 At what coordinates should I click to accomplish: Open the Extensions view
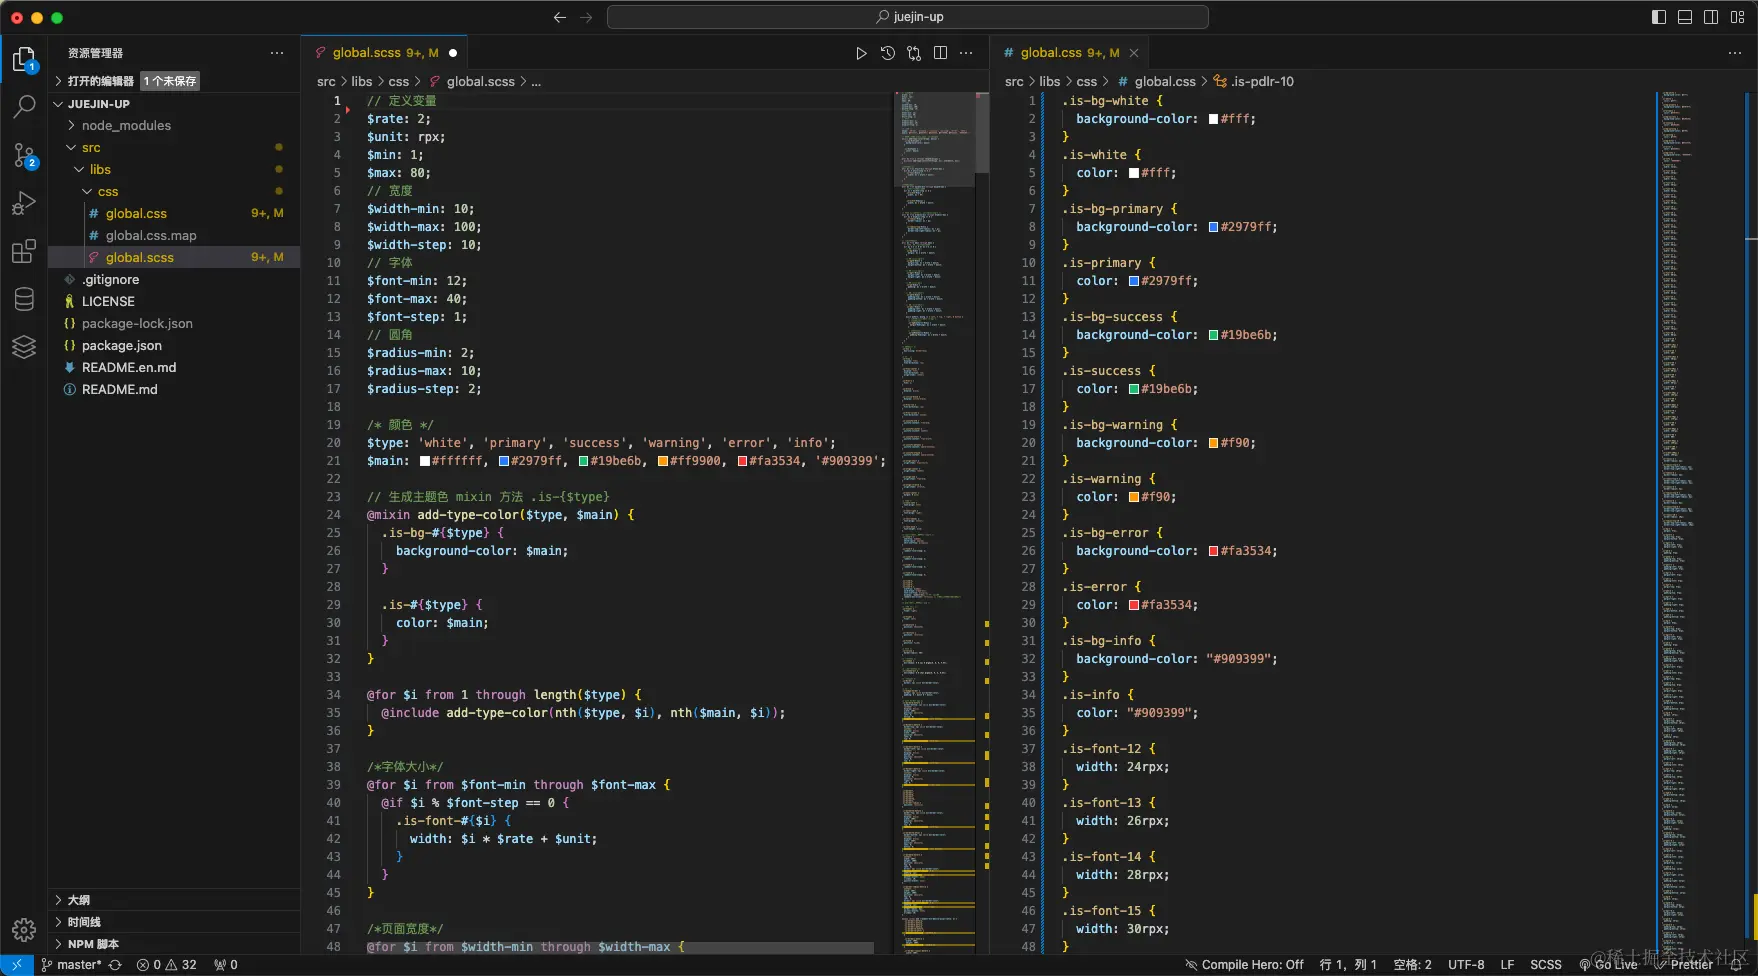pos(24,251)
